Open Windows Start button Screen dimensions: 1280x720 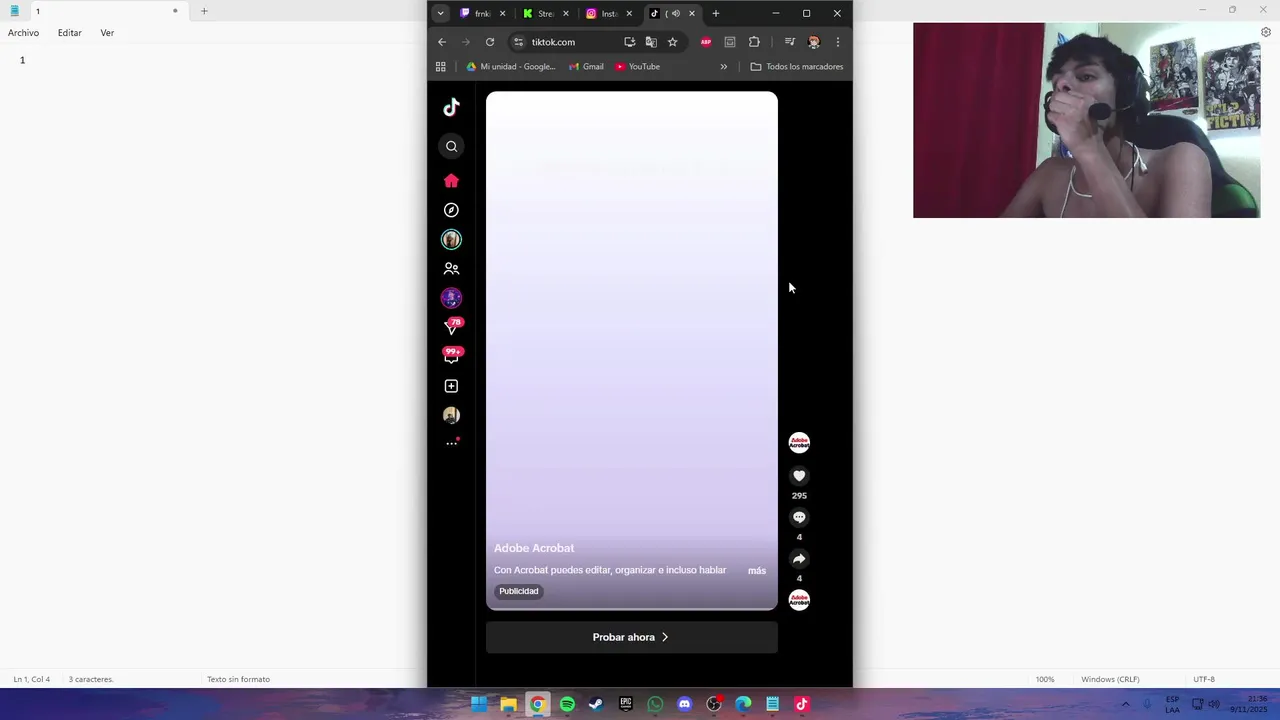click(x=479, y=704)
